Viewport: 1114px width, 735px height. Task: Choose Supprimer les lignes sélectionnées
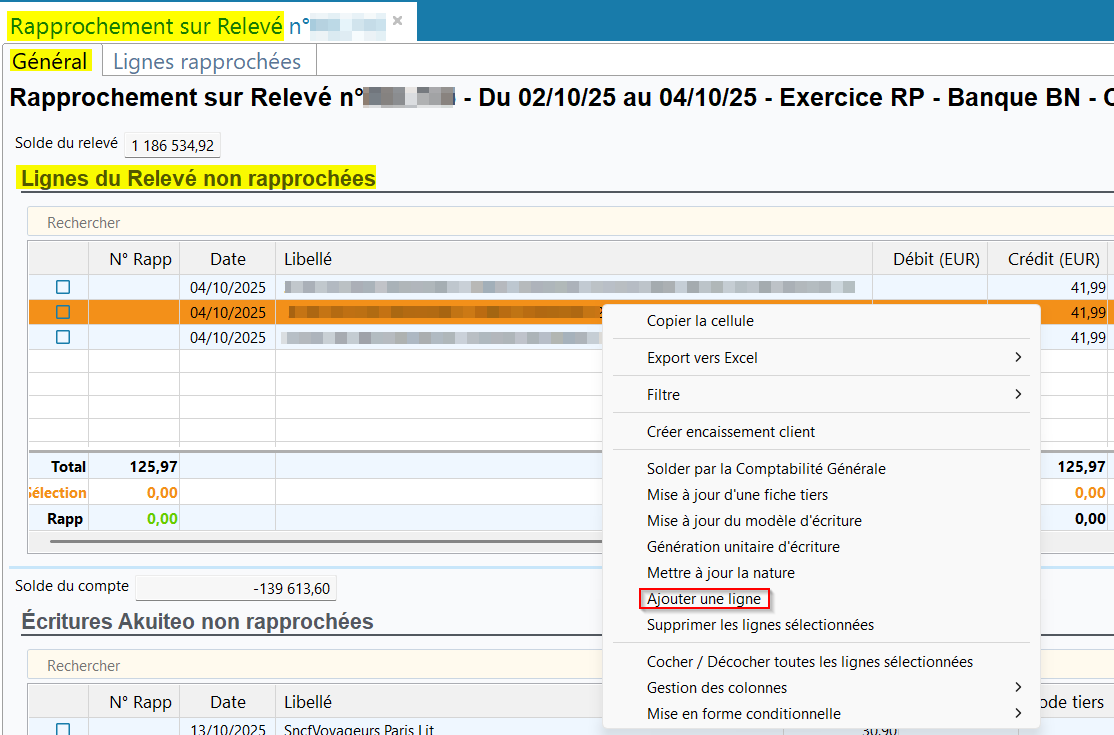coord(760,625)
